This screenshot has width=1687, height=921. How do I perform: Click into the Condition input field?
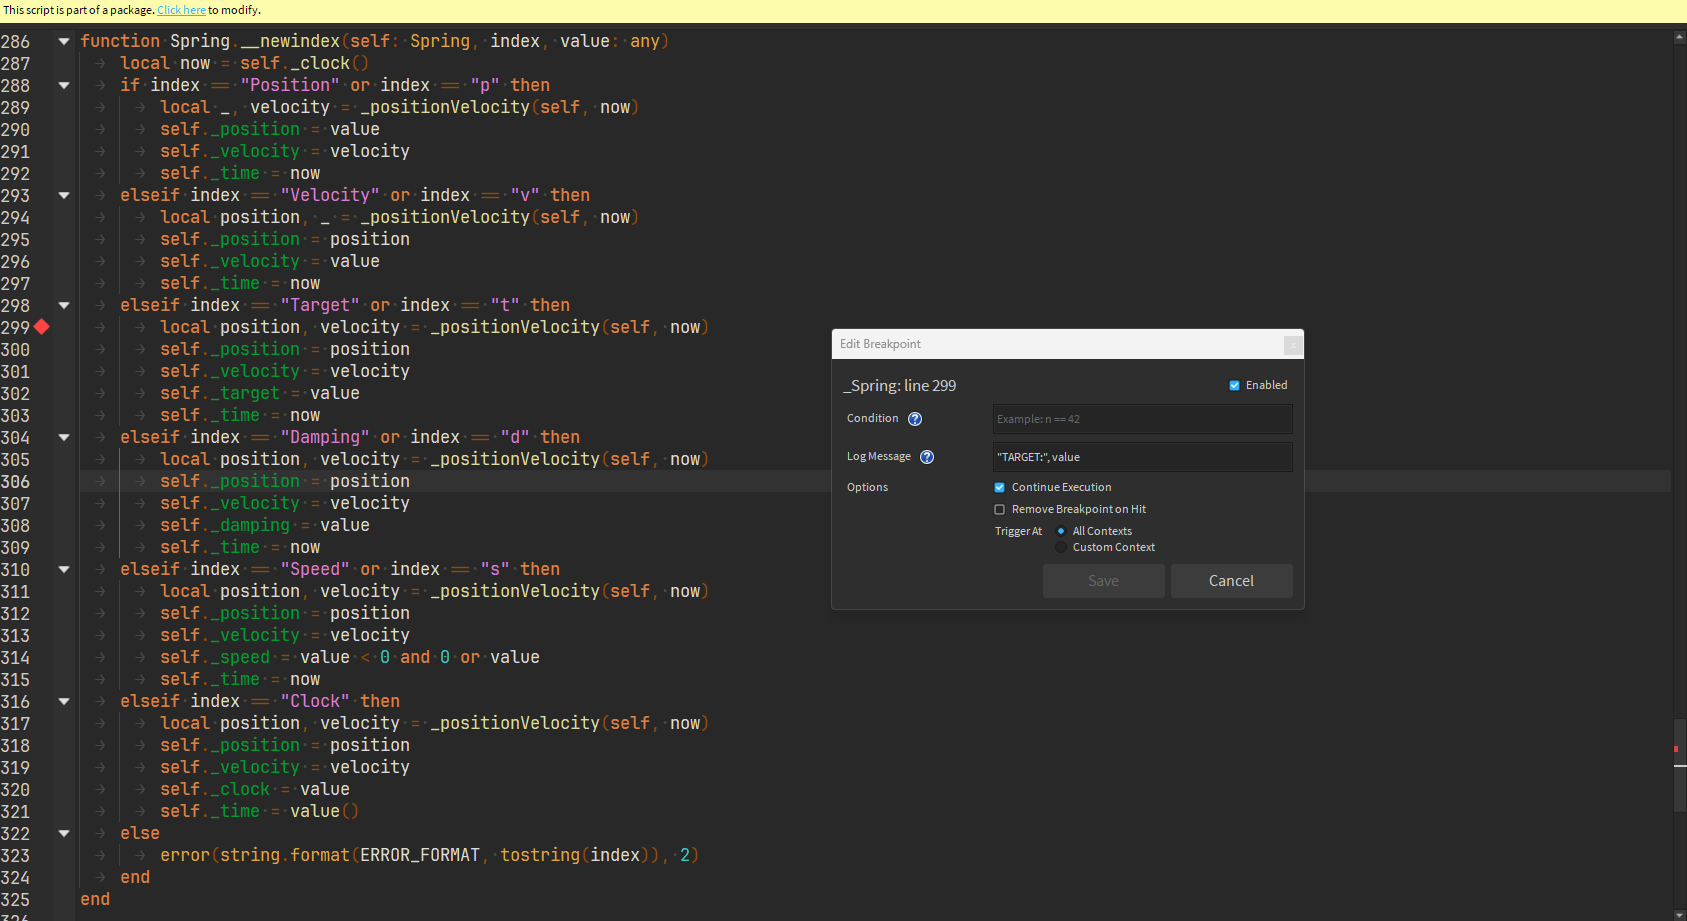point(1142,419)
